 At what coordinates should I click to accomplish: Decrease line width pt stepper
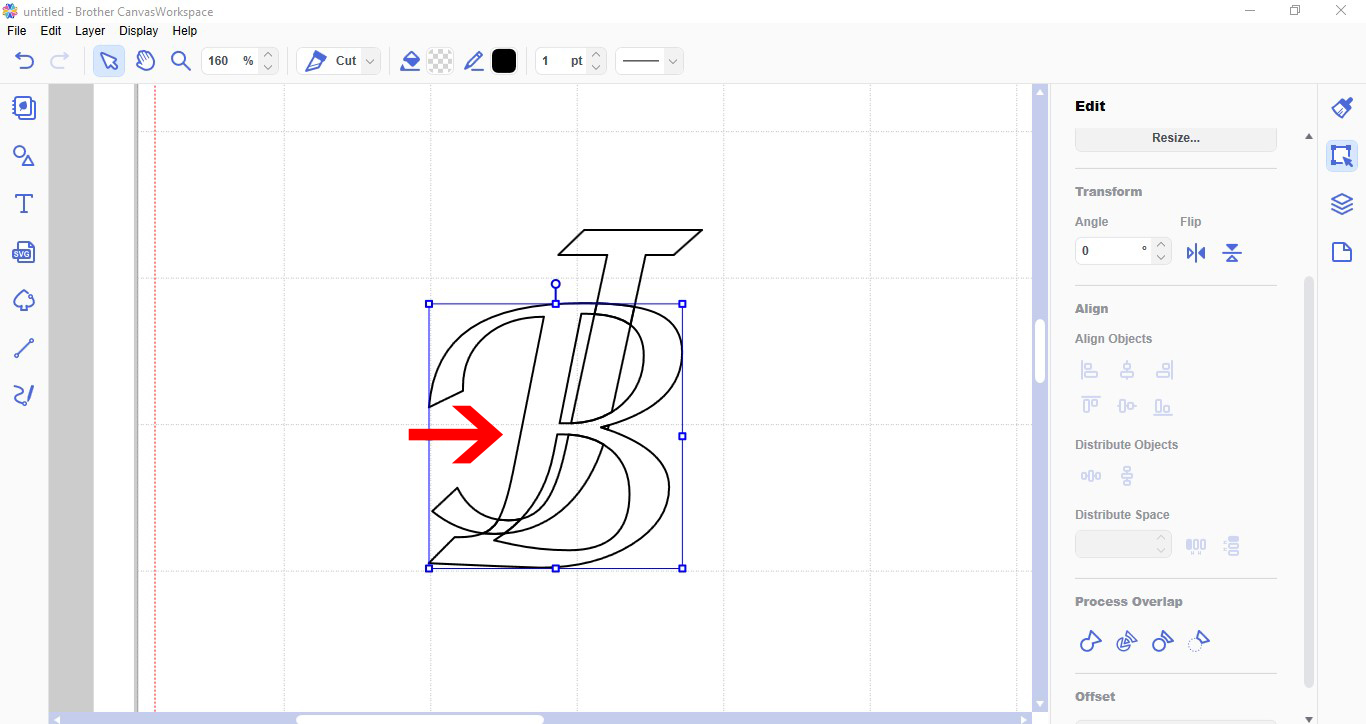click(x=596, y=68)
